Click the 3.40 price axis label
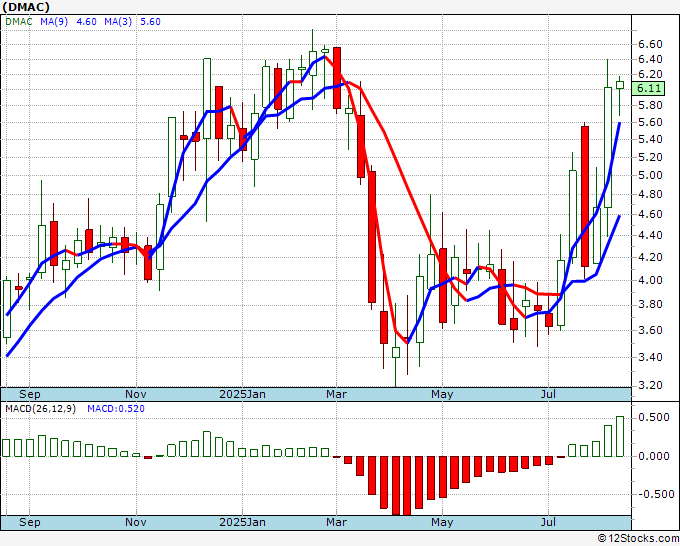Image resolution: width=680 pixels, height=546 pixels. pos(650,357)
